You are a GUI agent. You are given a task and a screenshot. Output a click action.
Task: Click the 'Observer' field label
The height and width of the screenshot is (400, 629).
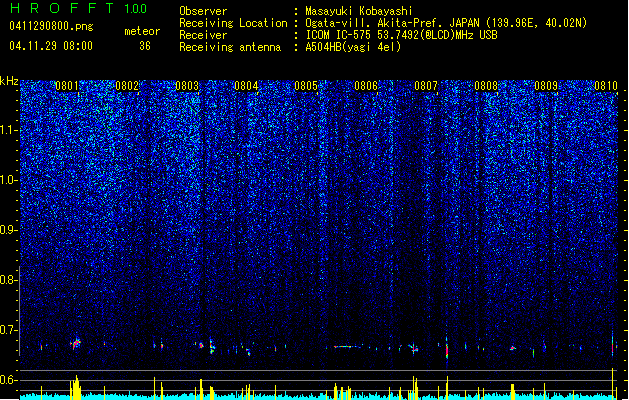203,11
